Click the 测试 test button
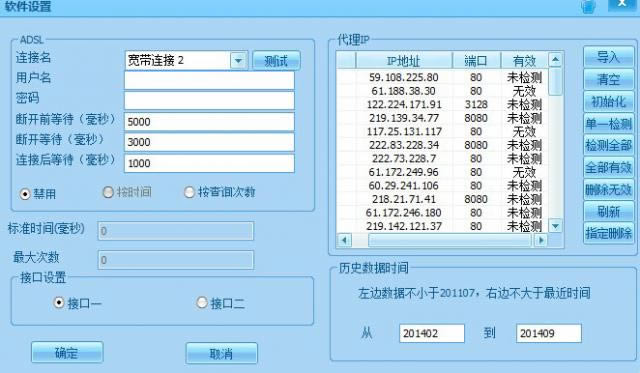 pyautogui.click(x=276, y=61)
